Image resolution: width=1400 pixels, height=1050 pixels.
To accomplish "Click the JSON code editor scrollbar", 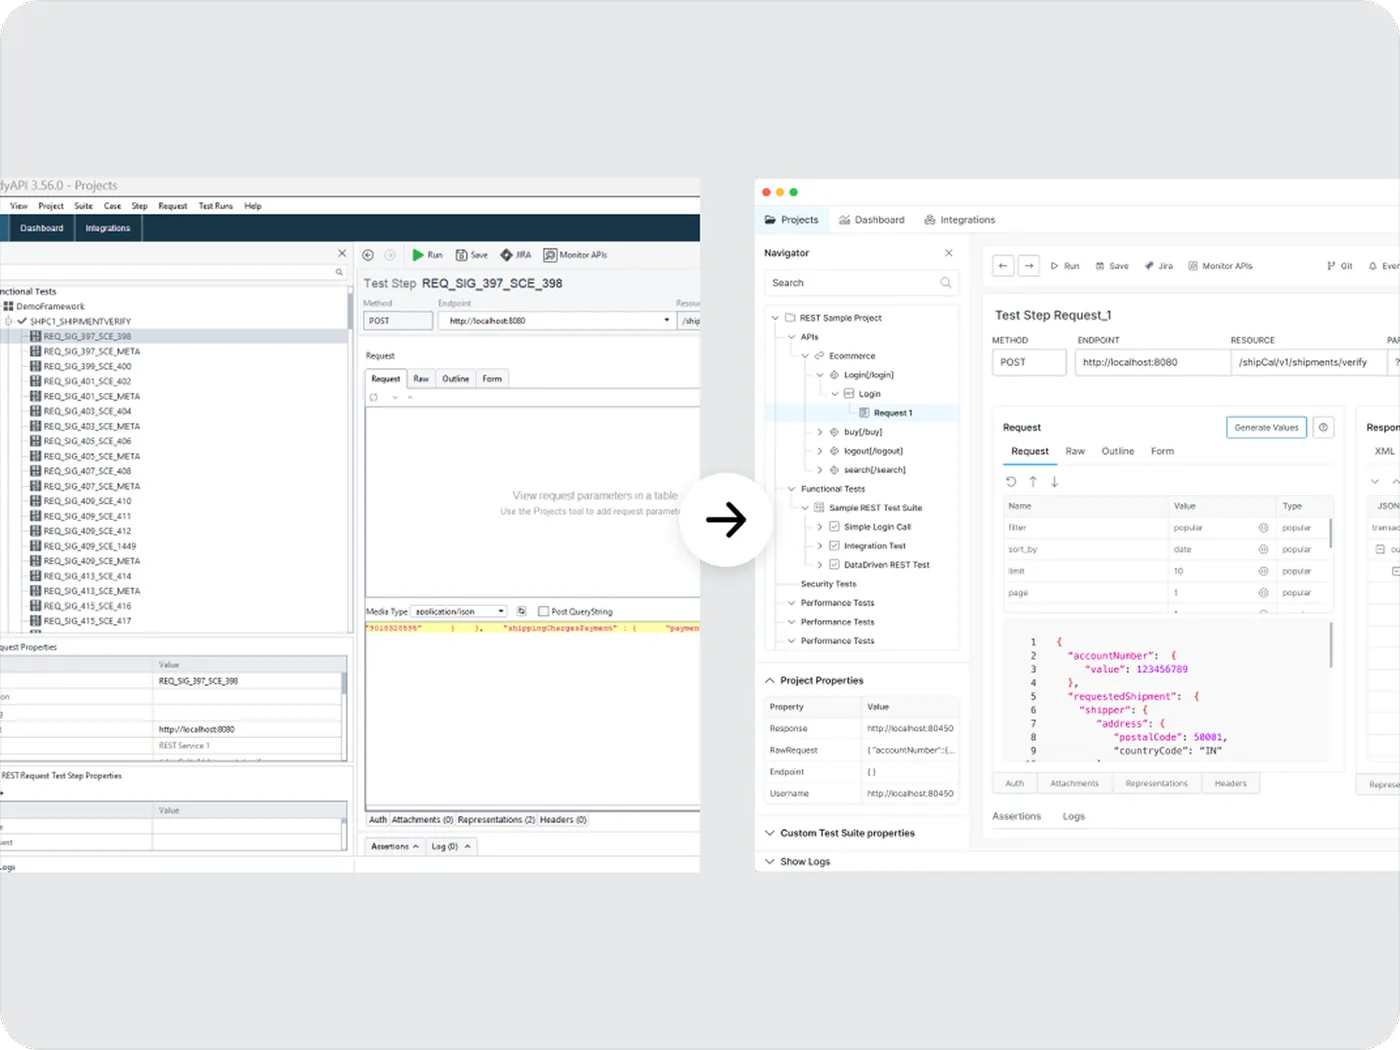I will (x=1331, y=645).
